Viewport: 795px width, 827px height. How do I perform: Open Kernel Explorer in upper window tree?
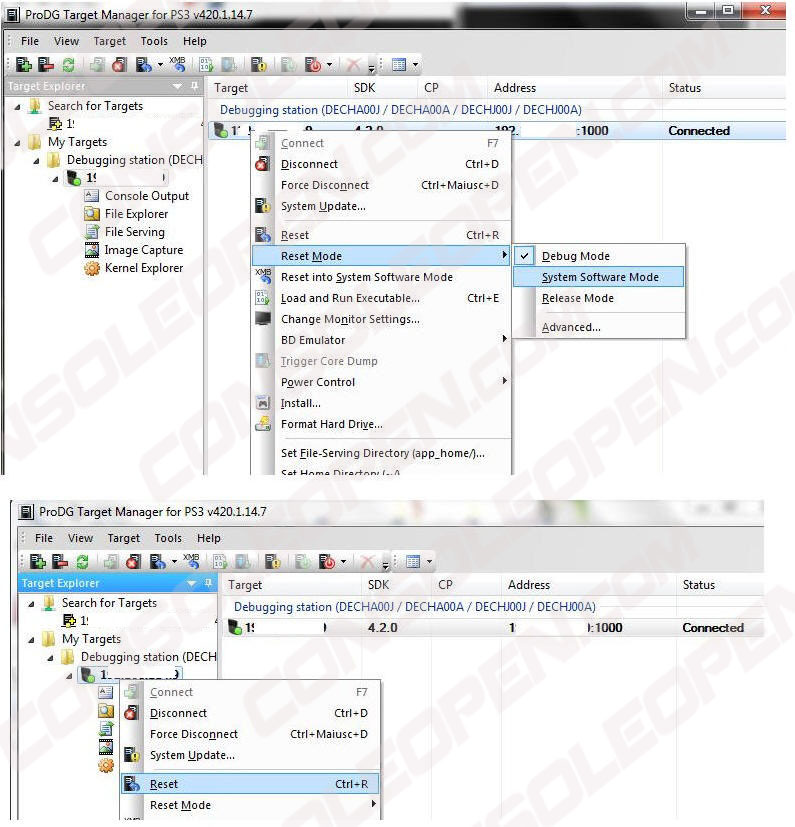tap(144, 268)
